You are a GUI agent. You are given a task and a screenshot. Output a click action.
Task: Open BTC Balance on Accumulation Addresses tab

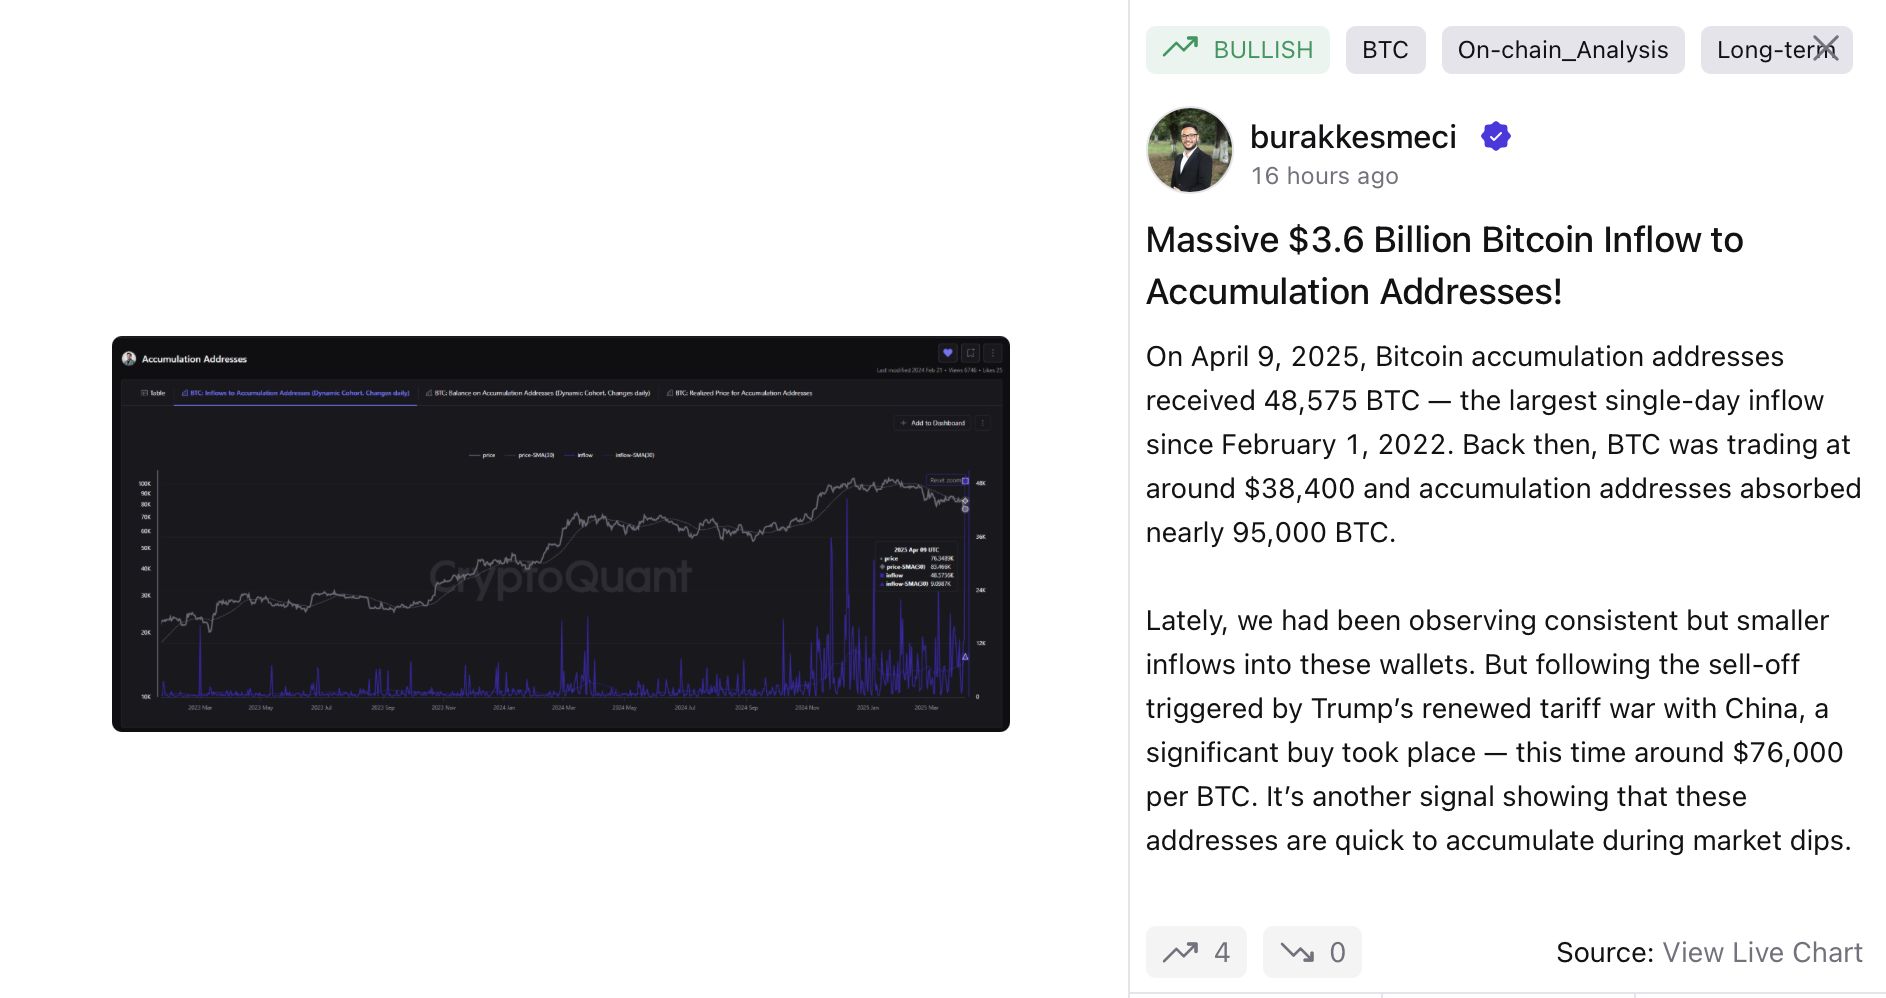coord(538,393)
